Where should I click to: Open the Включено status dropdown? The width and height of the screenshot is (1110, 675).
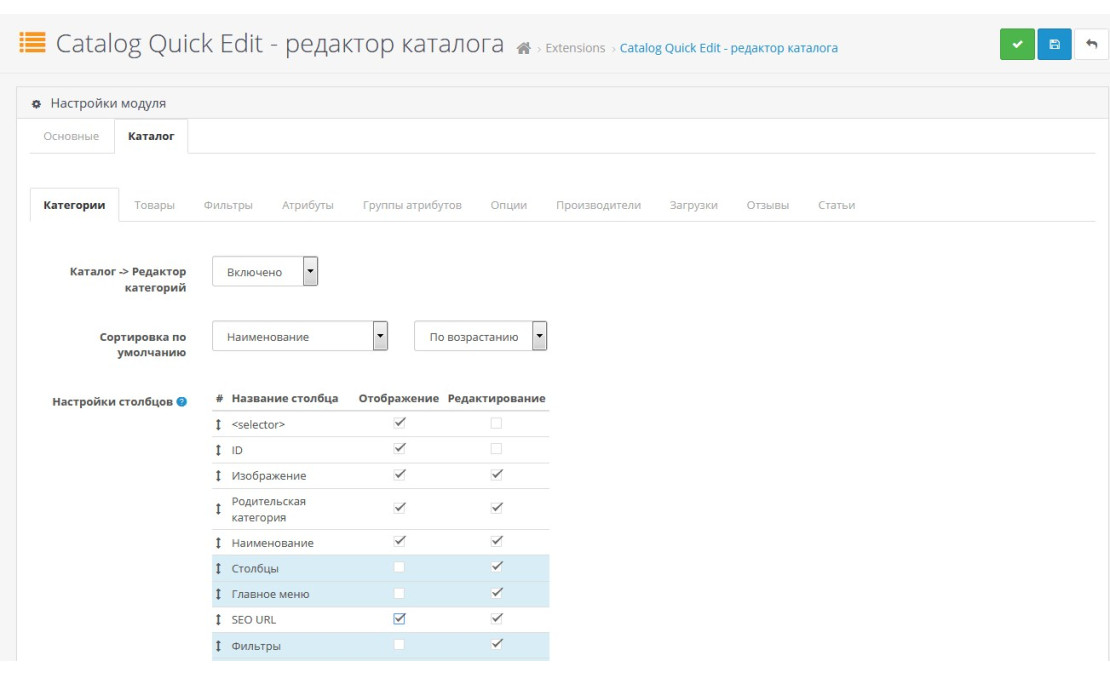click(x=265, y=272)
